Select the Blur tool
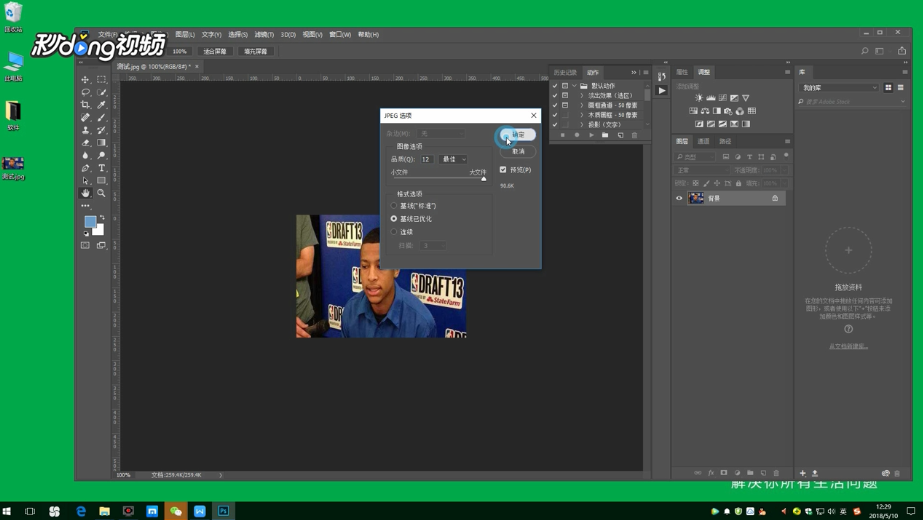 pos(85,155)
